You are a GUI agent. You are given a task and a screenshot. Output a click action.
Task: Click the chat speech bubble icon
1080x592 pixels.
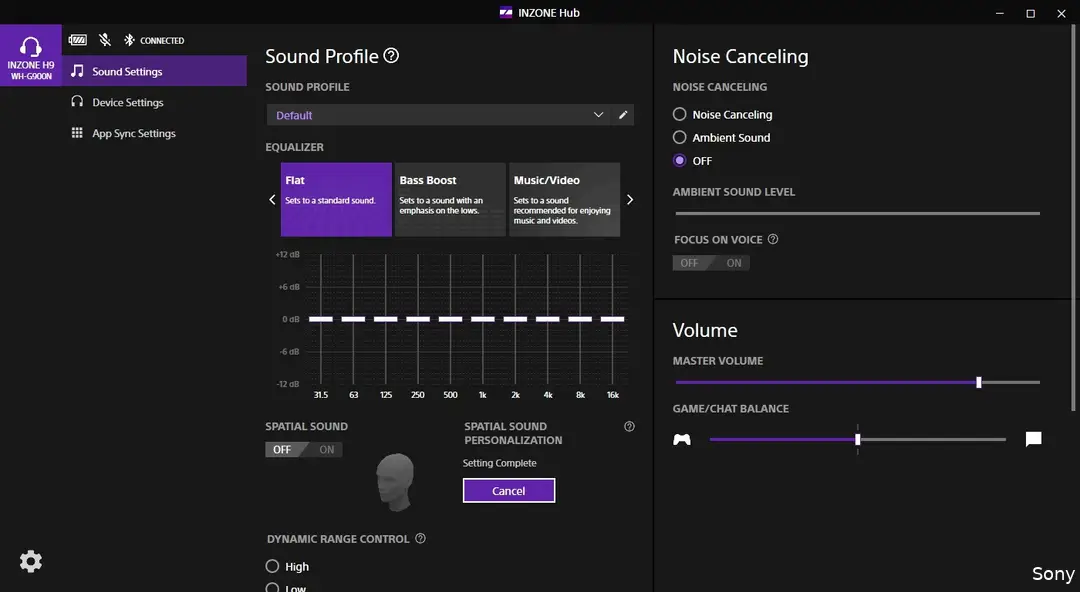tap(1033, 439)
